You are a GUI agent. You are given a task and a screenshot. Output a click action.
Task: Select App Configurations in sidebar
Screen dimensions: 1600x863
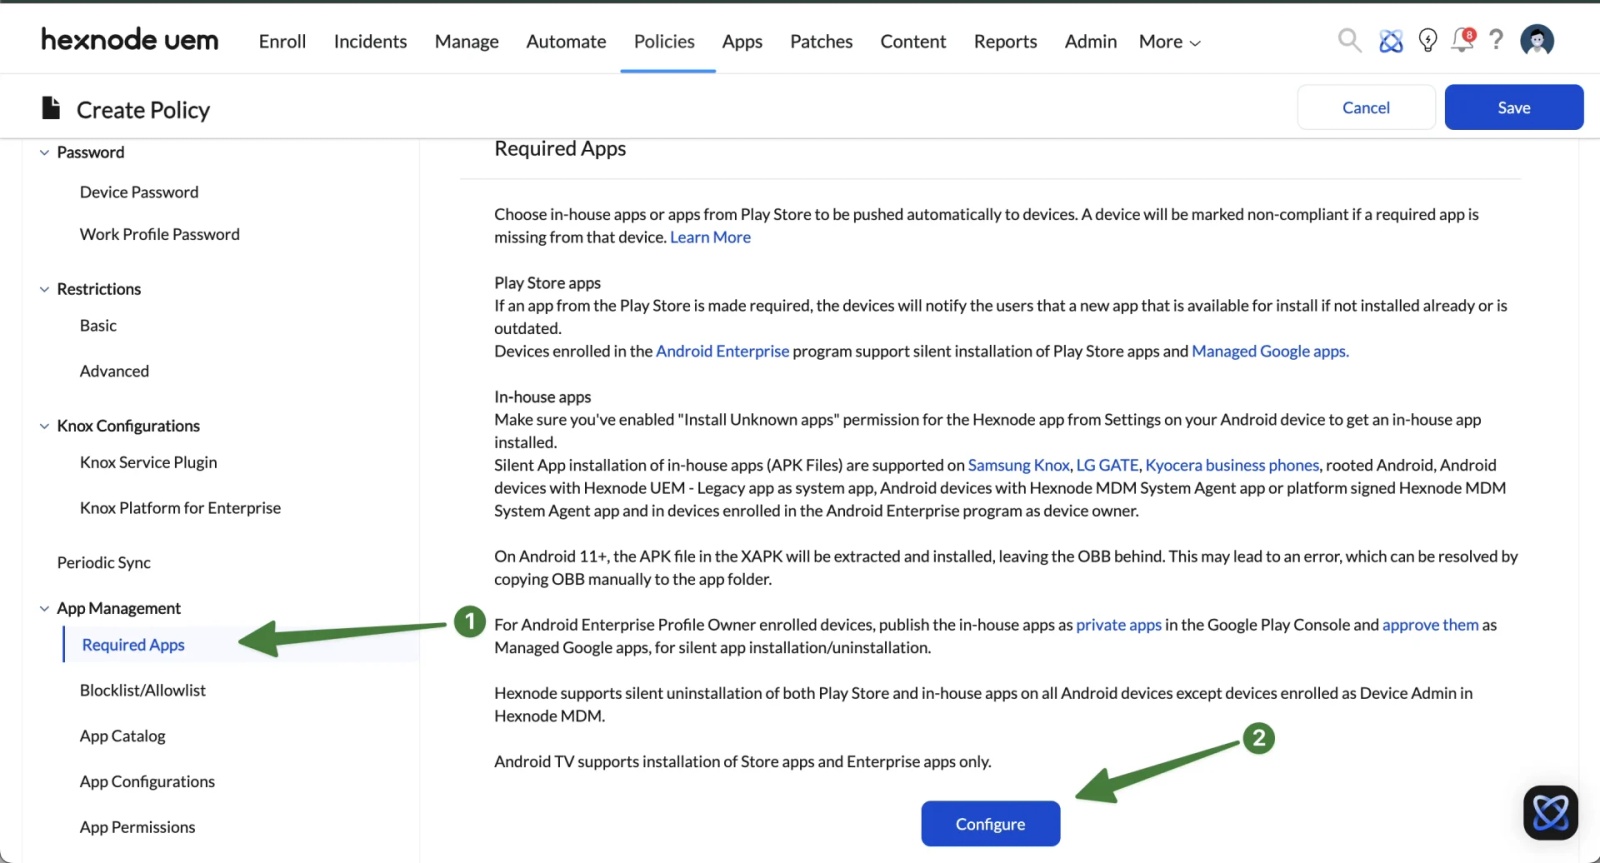(x=147, y=782)
